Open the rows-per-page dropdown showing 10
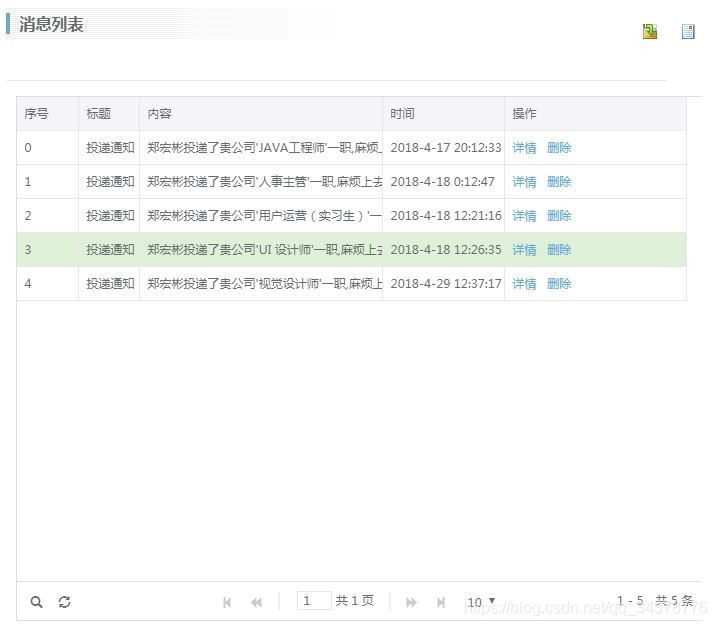Viewport: 717px width, 626px height. 481,602
